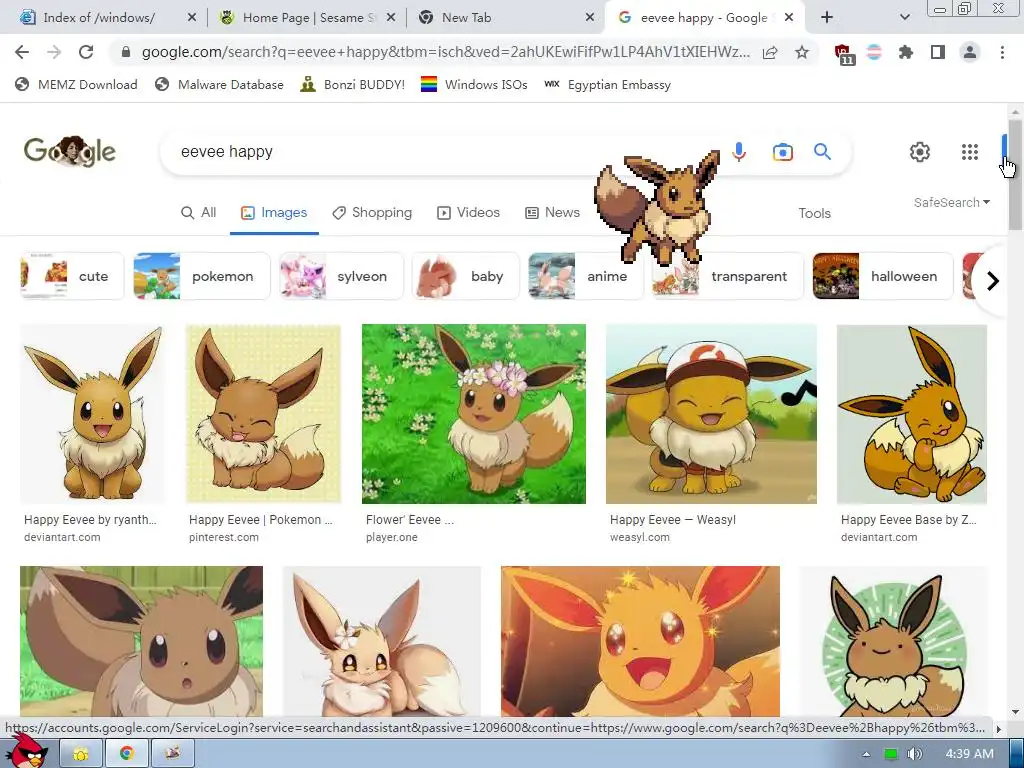Open the News results tab
Viewport: 1024px width, 768px height.
pyautogui.click(x=552, y=213)
